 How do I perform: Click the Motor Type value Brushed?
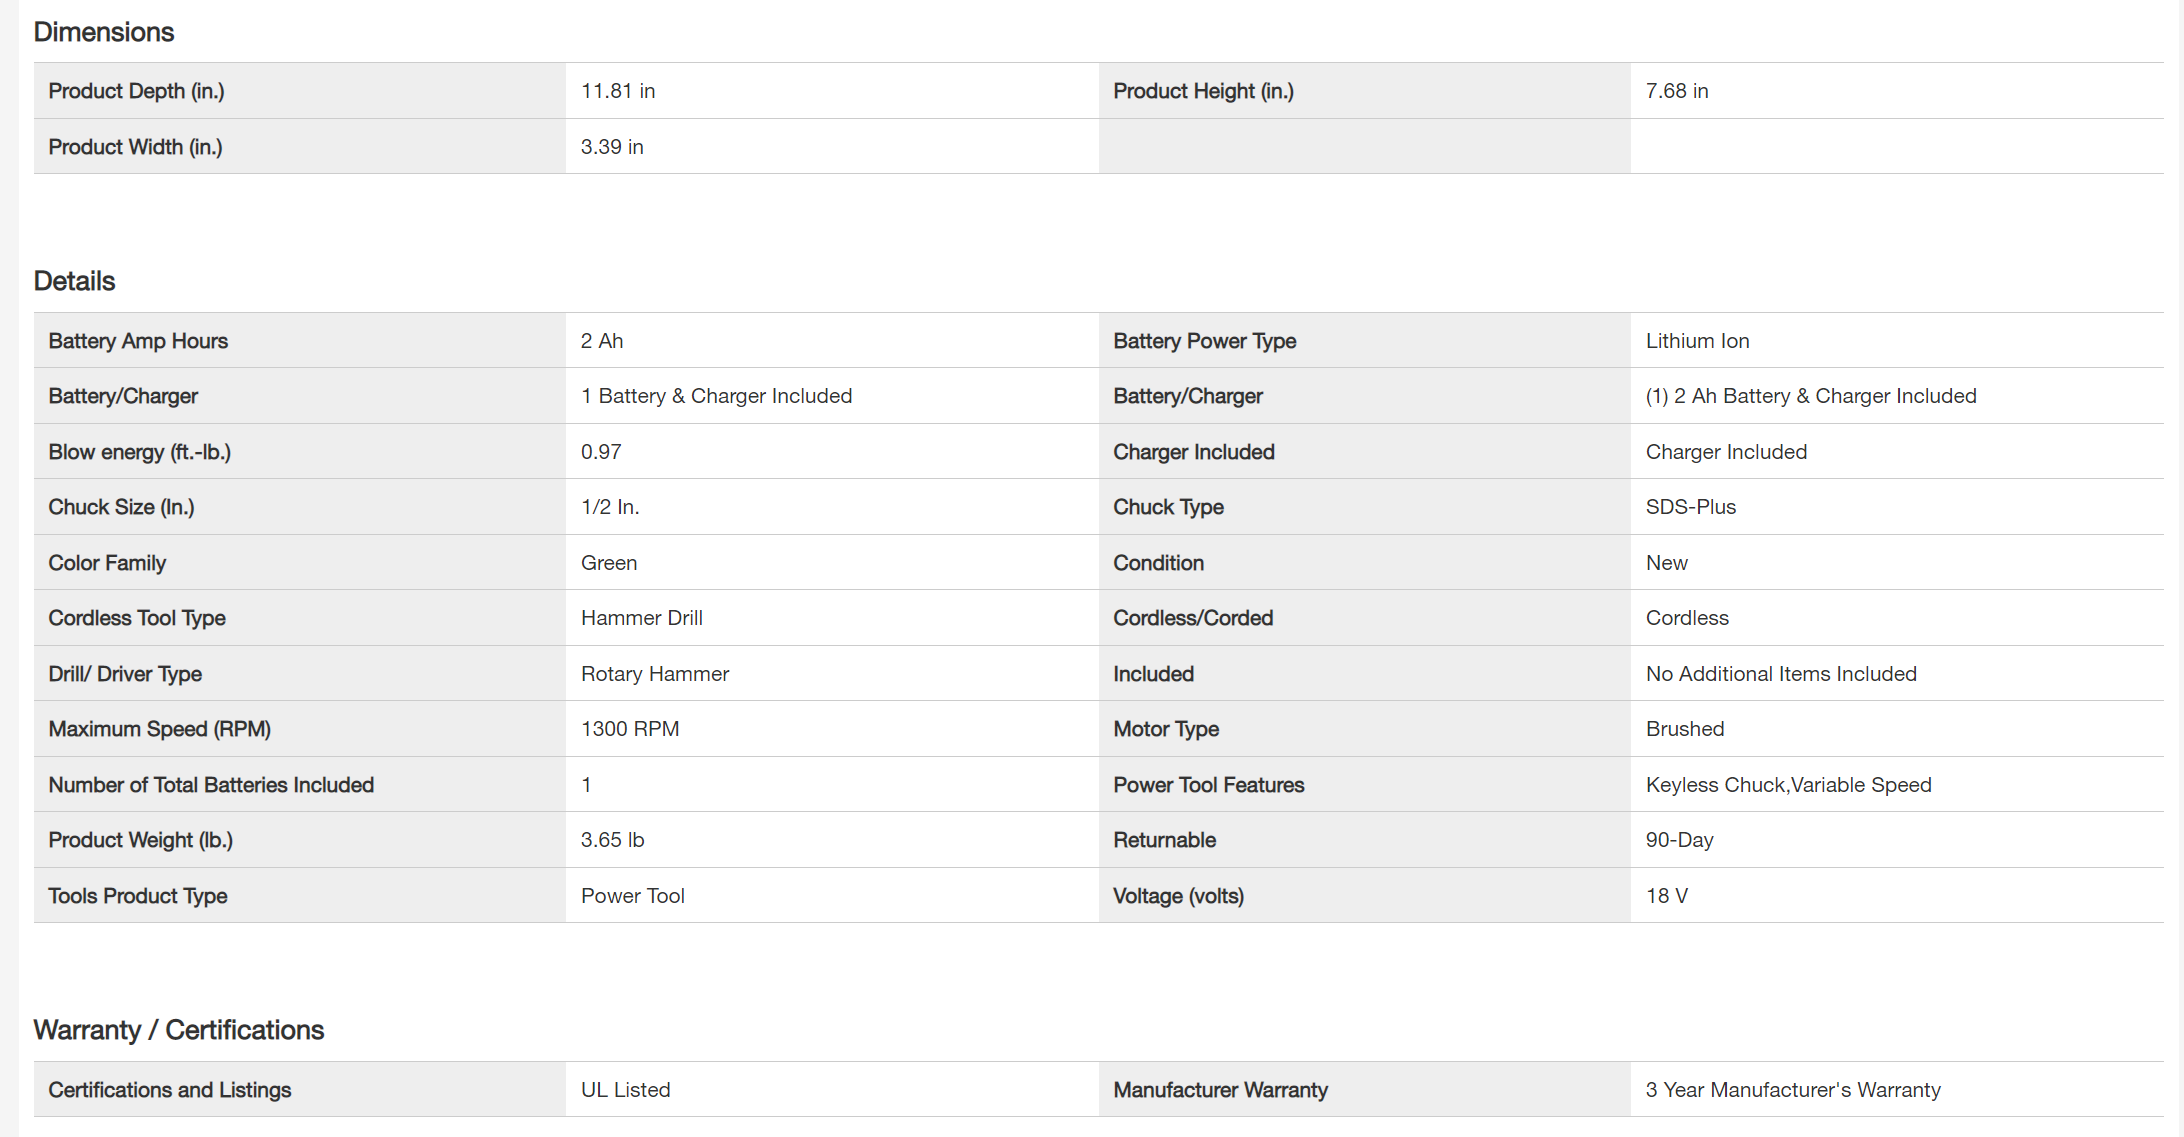tap(1685, 729)
